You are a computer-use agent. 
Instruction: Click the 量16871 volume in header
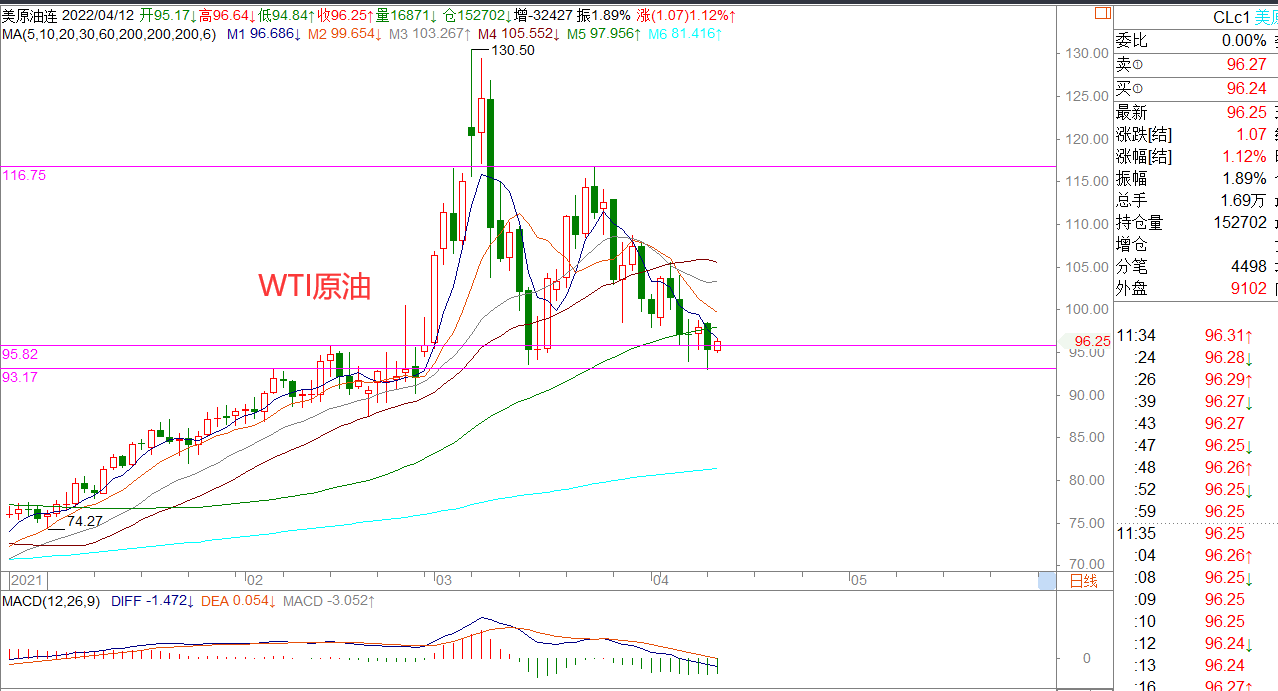coord(406,16)
